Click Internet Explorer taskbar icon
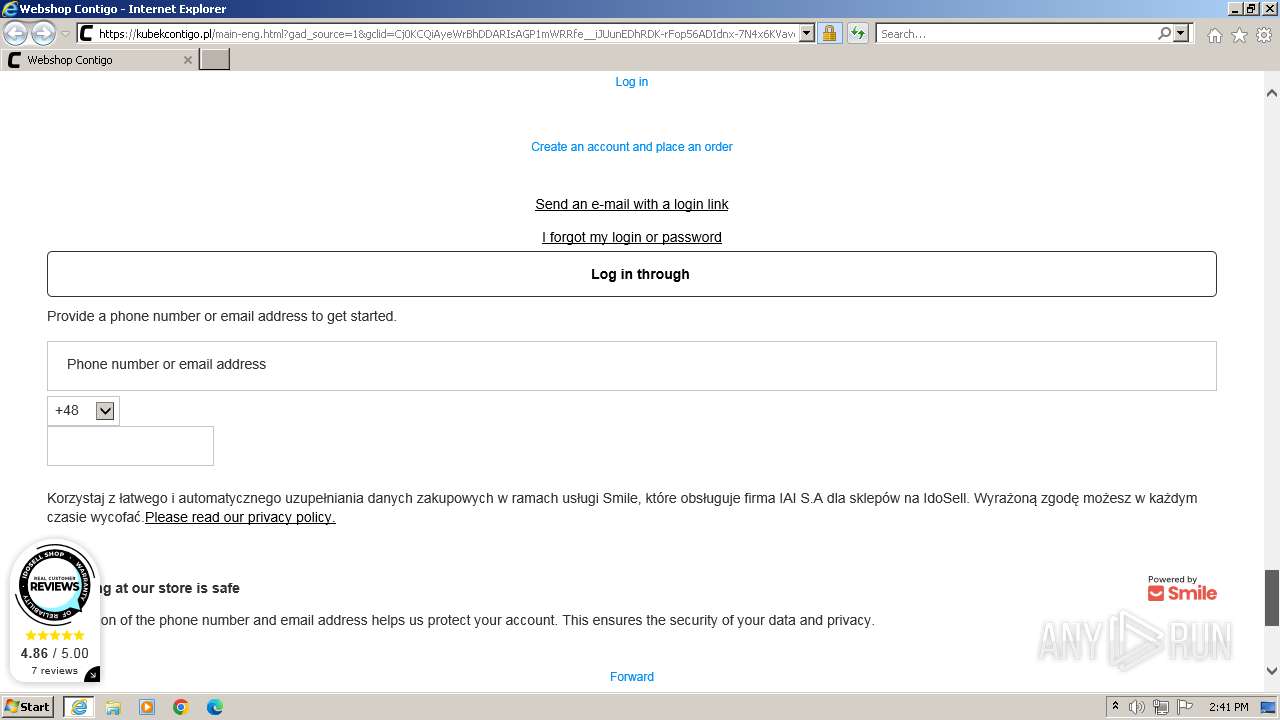Viewport: 1280px width, 720px height. (79, 707)
